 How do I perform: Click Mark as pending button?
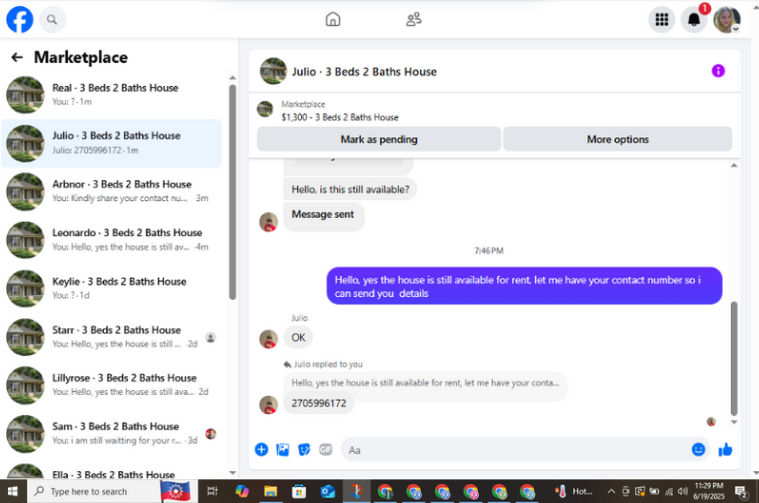coord(379,139)
